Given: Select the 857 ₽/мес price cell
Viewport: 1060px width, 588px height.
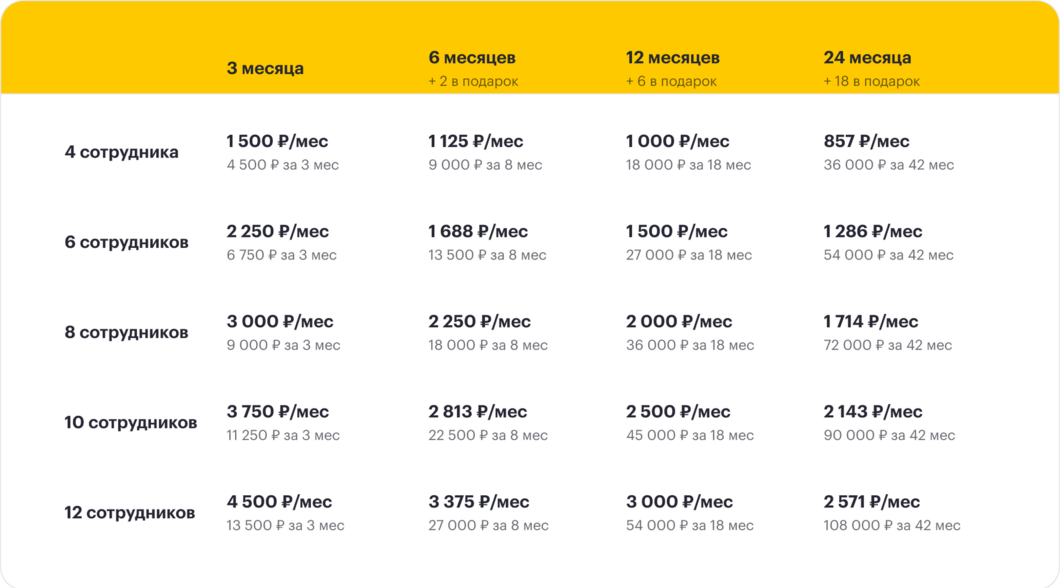Looking at the screenshot, I should click(x=867, y=141).
